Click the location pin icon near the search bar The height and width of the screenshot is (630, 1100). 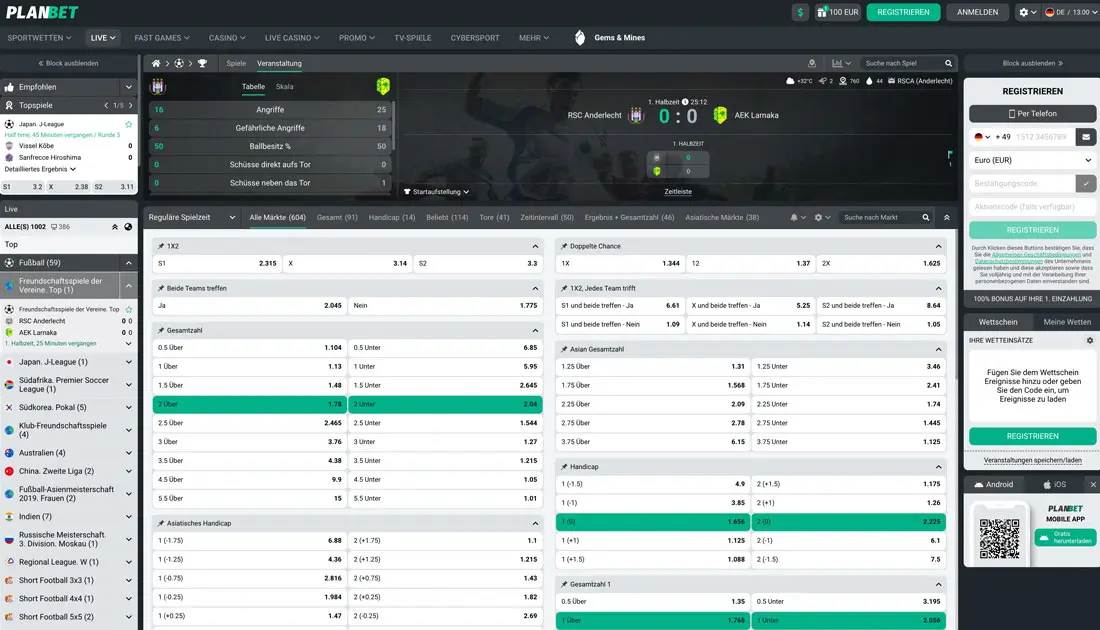point(813,63)
